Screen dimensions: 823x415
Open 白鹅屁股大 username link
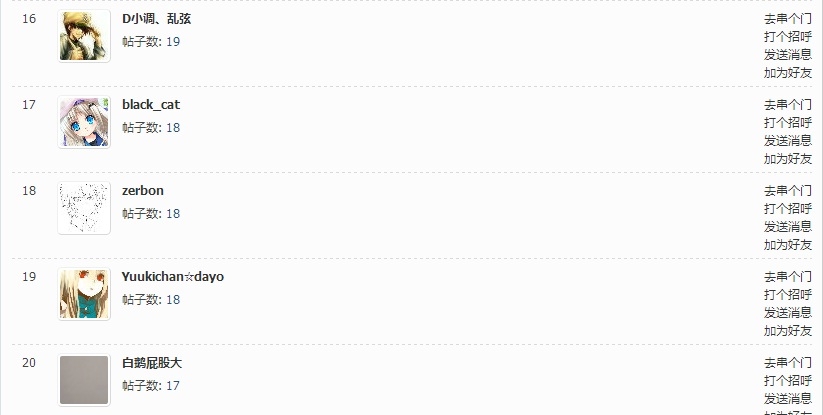point(152,363)
